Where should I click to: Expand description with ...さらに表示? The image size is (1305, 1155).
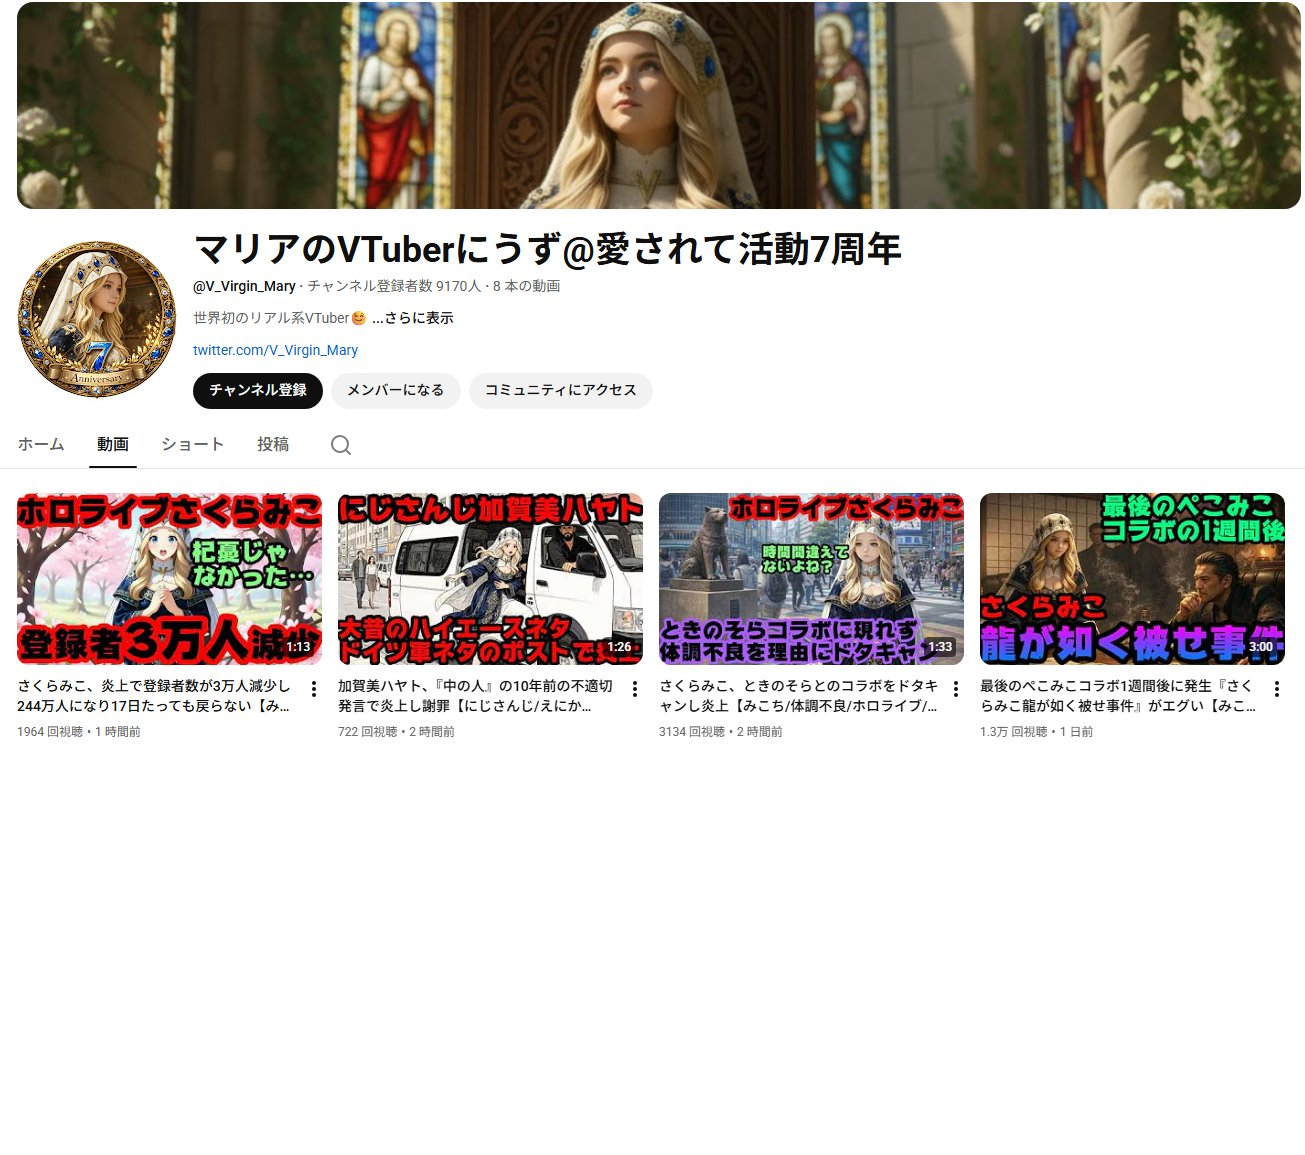click(413, 318)
